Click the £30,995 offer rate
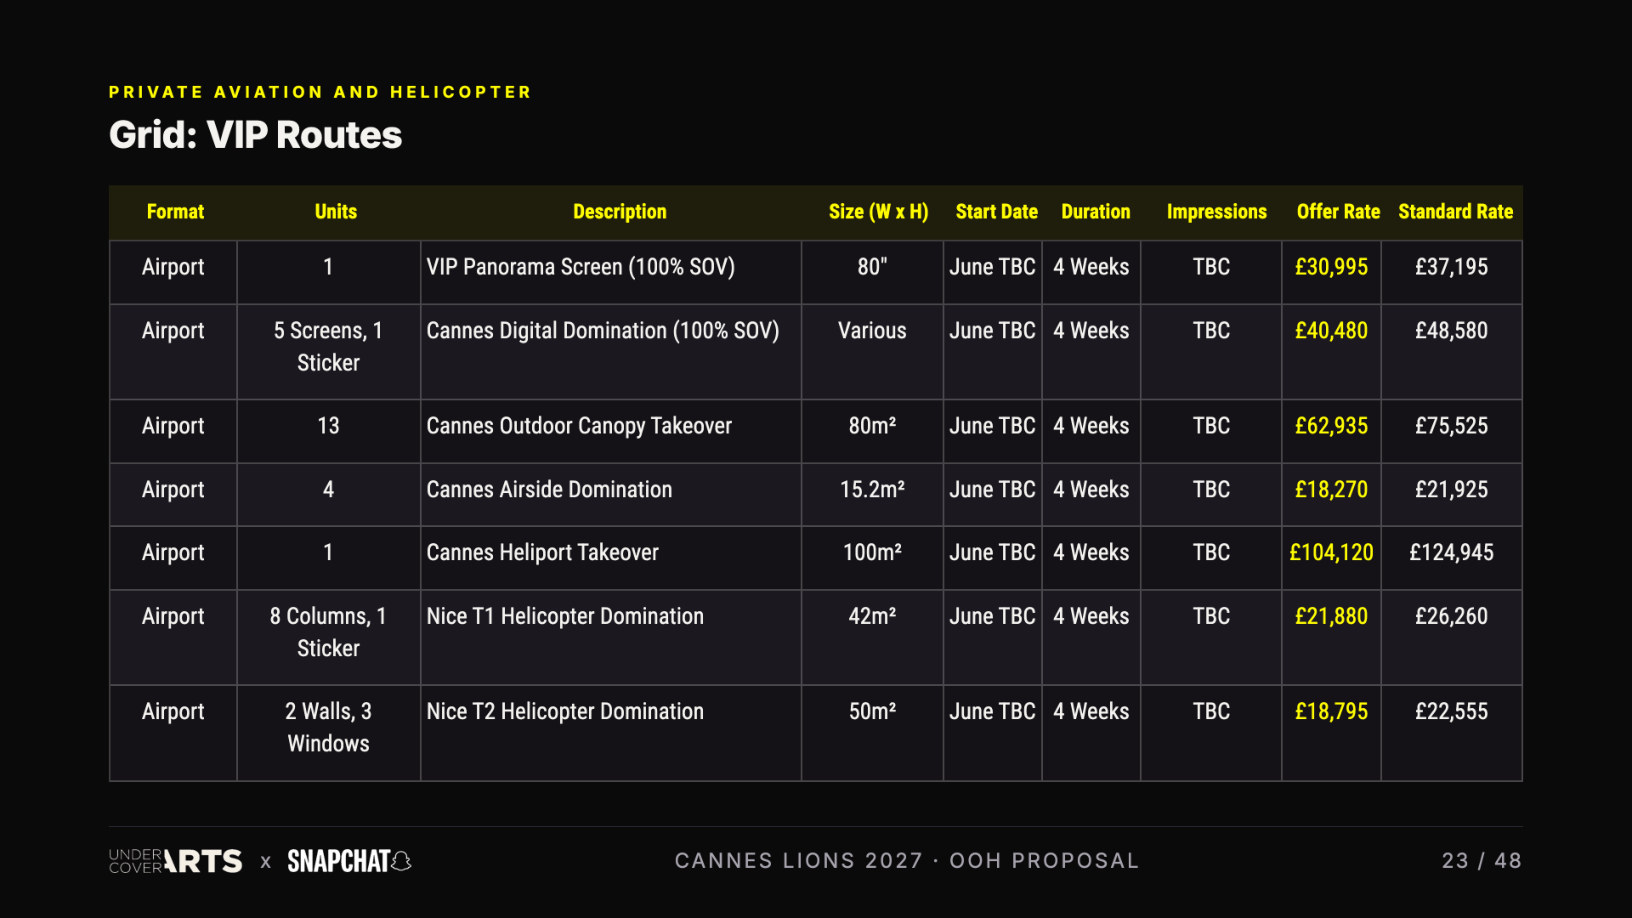1632x918 pixels. click(1331, 267)
